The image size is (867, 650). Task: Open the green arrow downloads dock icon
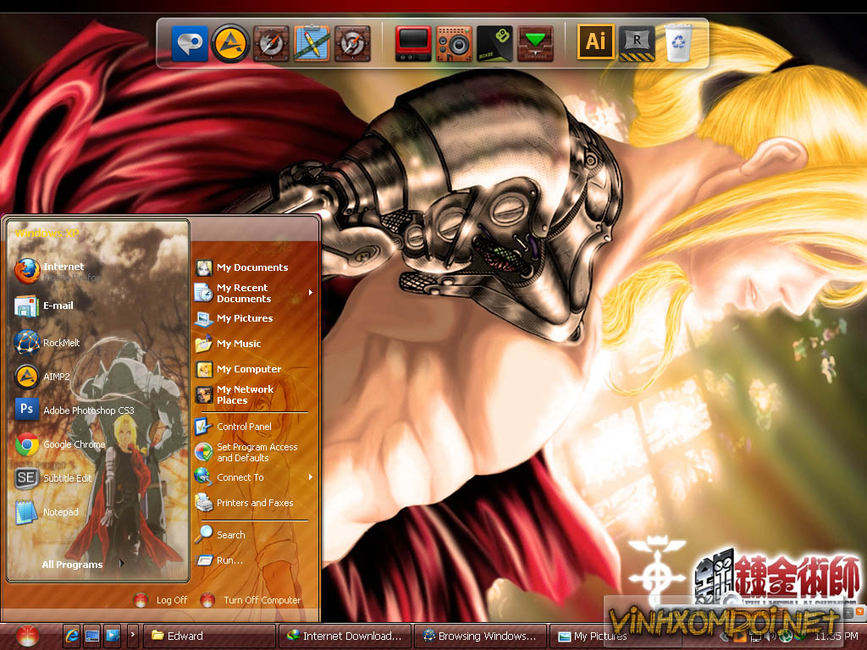(535, 43)
